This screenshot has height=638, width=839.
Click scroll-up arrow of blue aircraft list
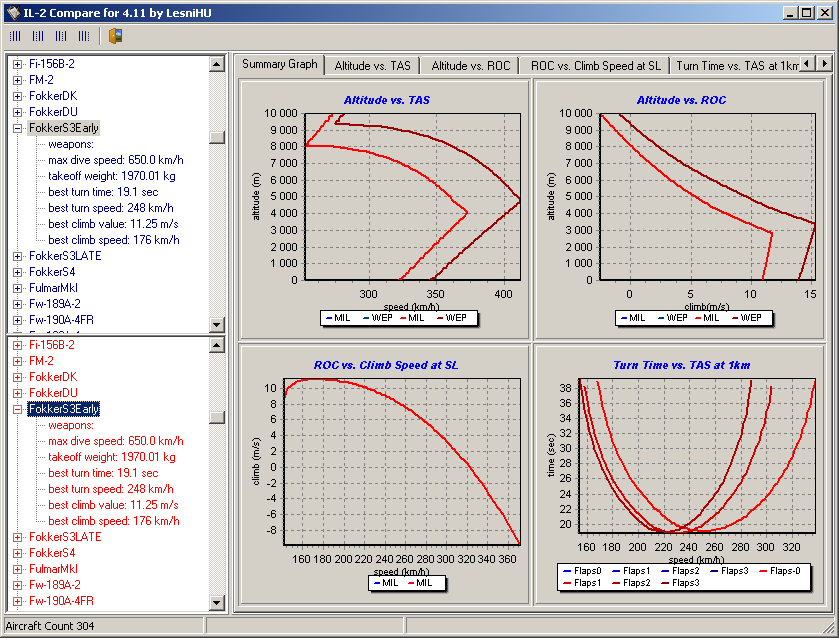pos(217,64)
